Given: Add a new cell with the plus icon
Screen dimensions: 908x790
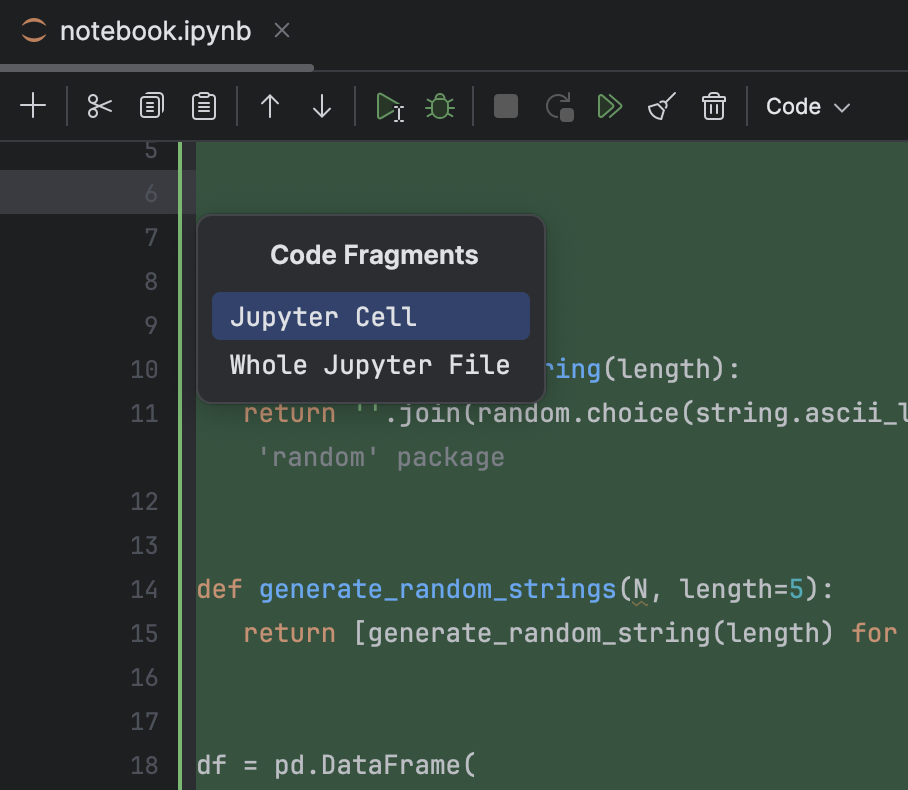Looking at the screenshot, I should (33, 106).
